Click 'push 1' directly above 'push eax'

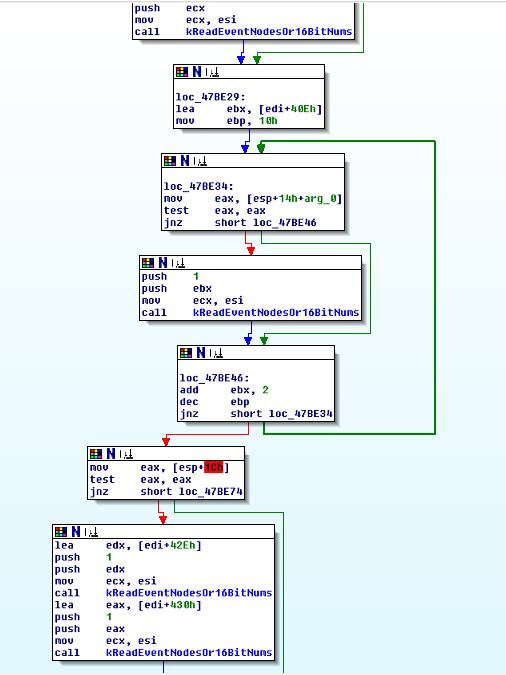tap(83, 617)
